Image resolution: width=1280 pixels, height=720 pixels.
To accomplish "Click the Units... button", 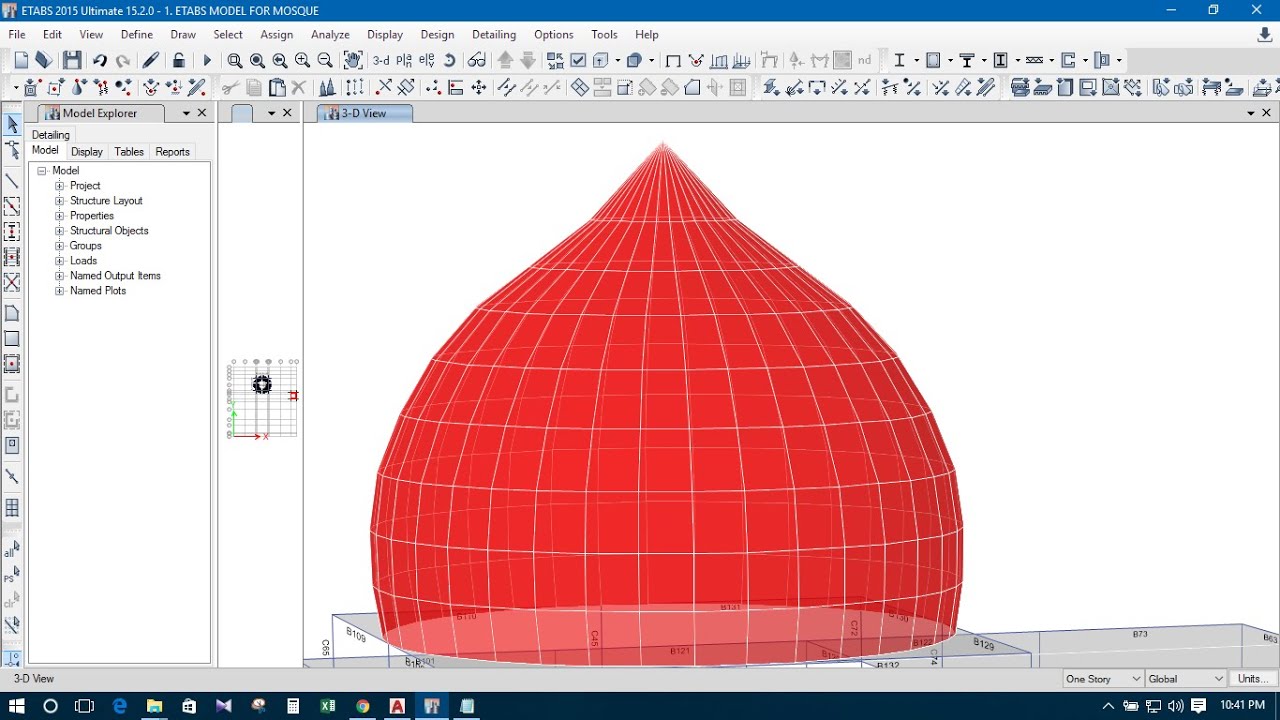I will 1253,678.
